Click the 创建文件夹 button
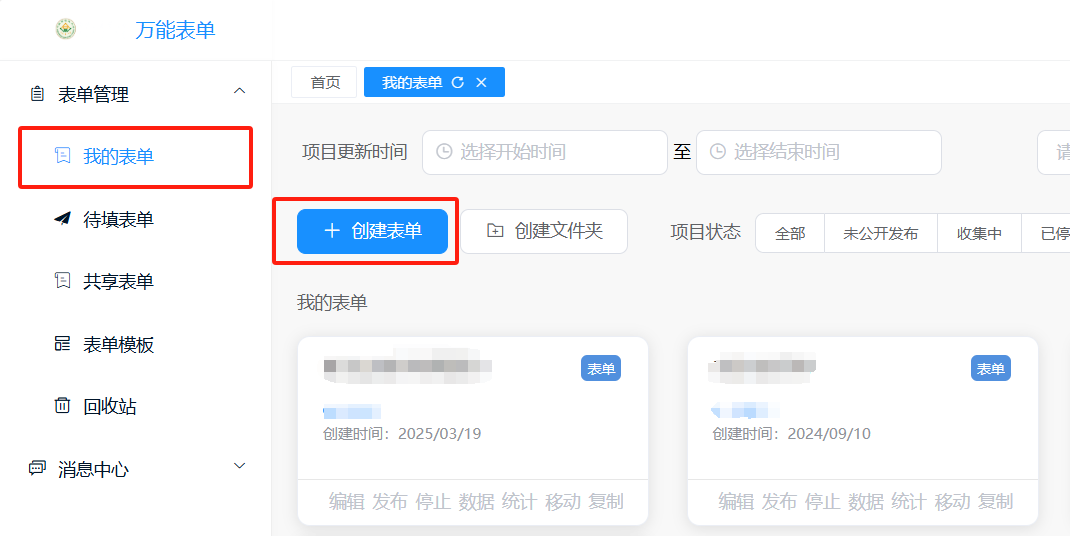Viewport: 1070px width, 536px height. (544, 231)
